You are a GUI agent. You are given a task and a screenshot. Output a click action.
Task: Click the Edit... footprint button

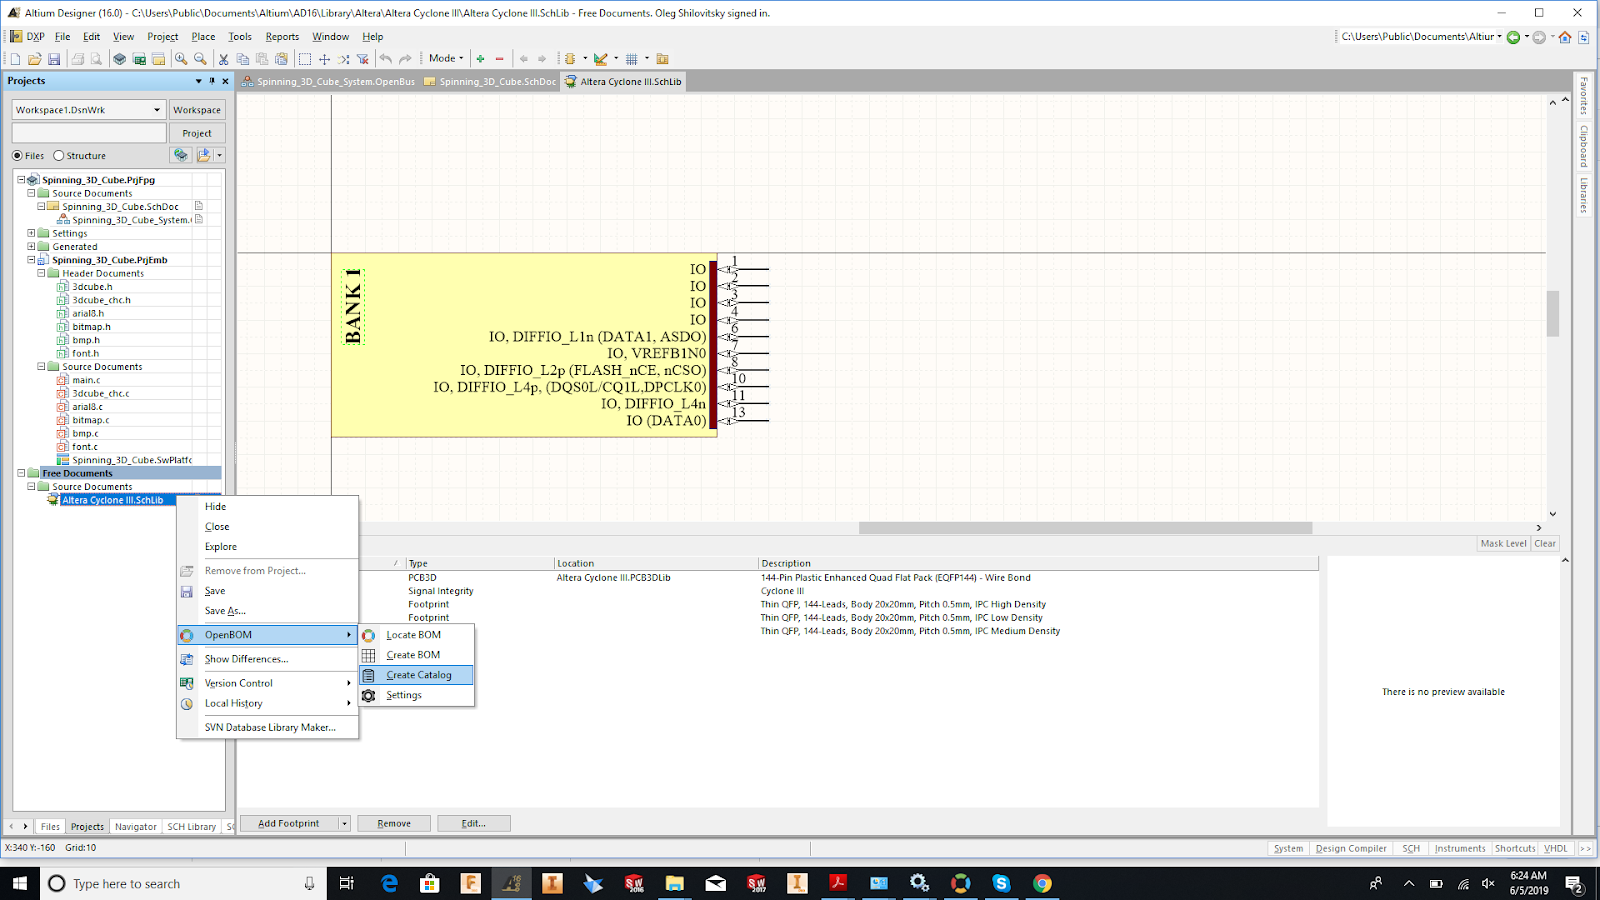(474, 824)
